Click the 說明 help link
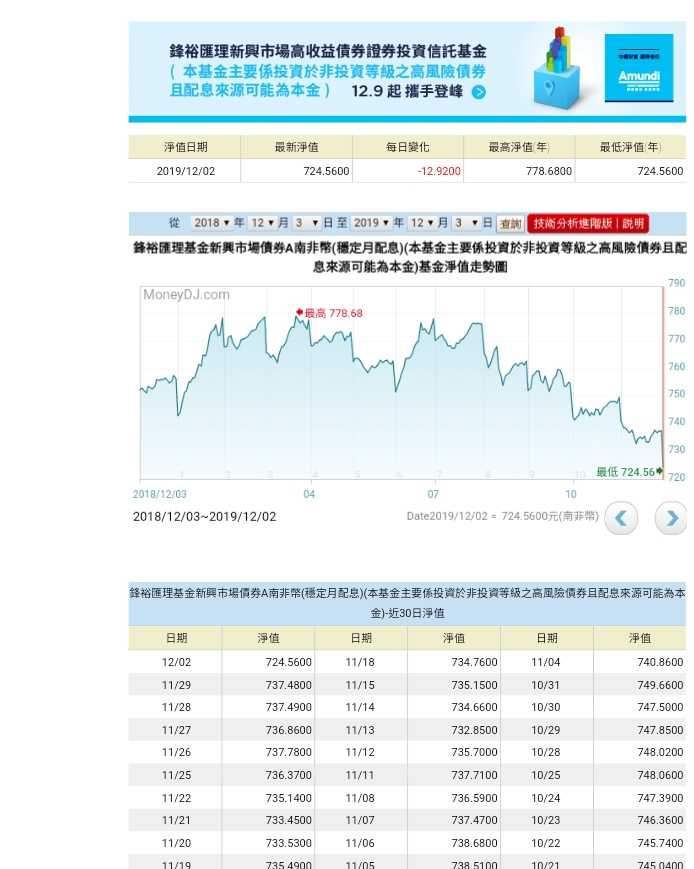 (x=633, y=223)
